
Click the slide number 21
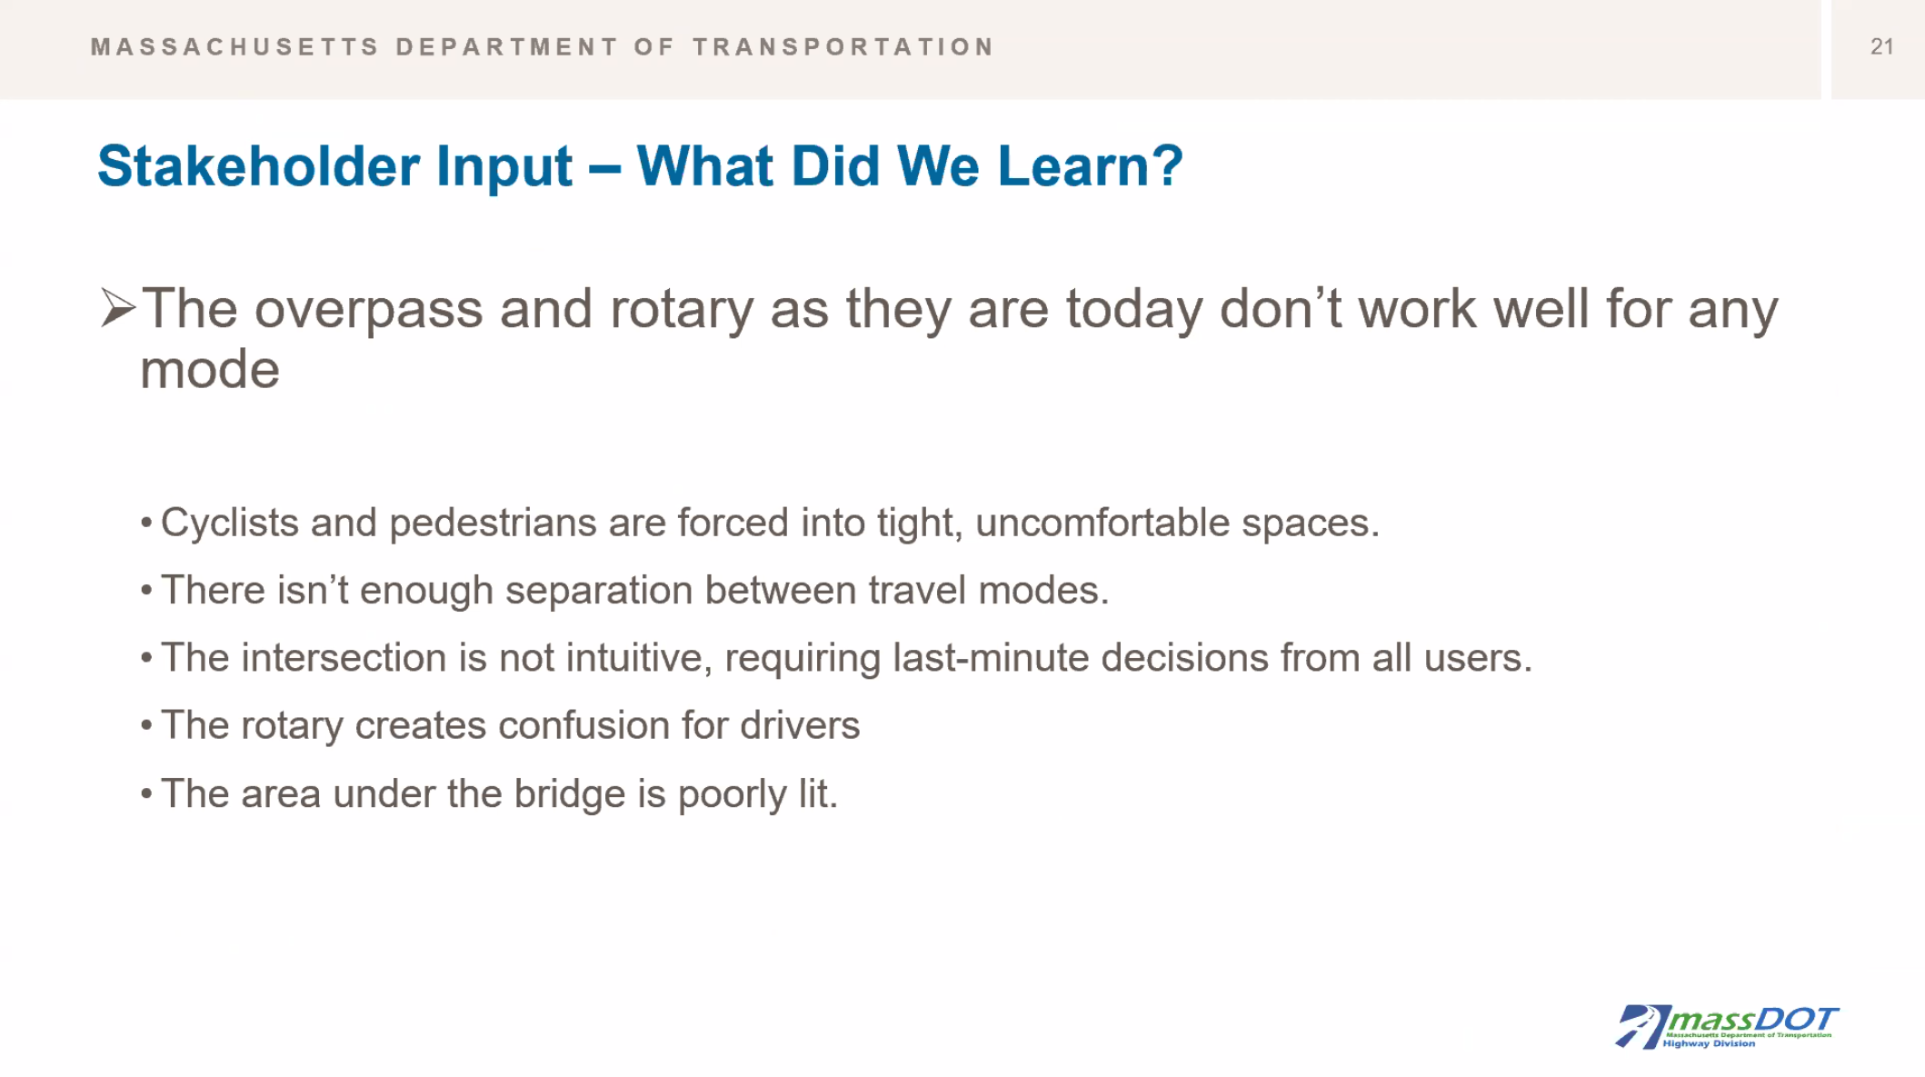[1881, 47]
